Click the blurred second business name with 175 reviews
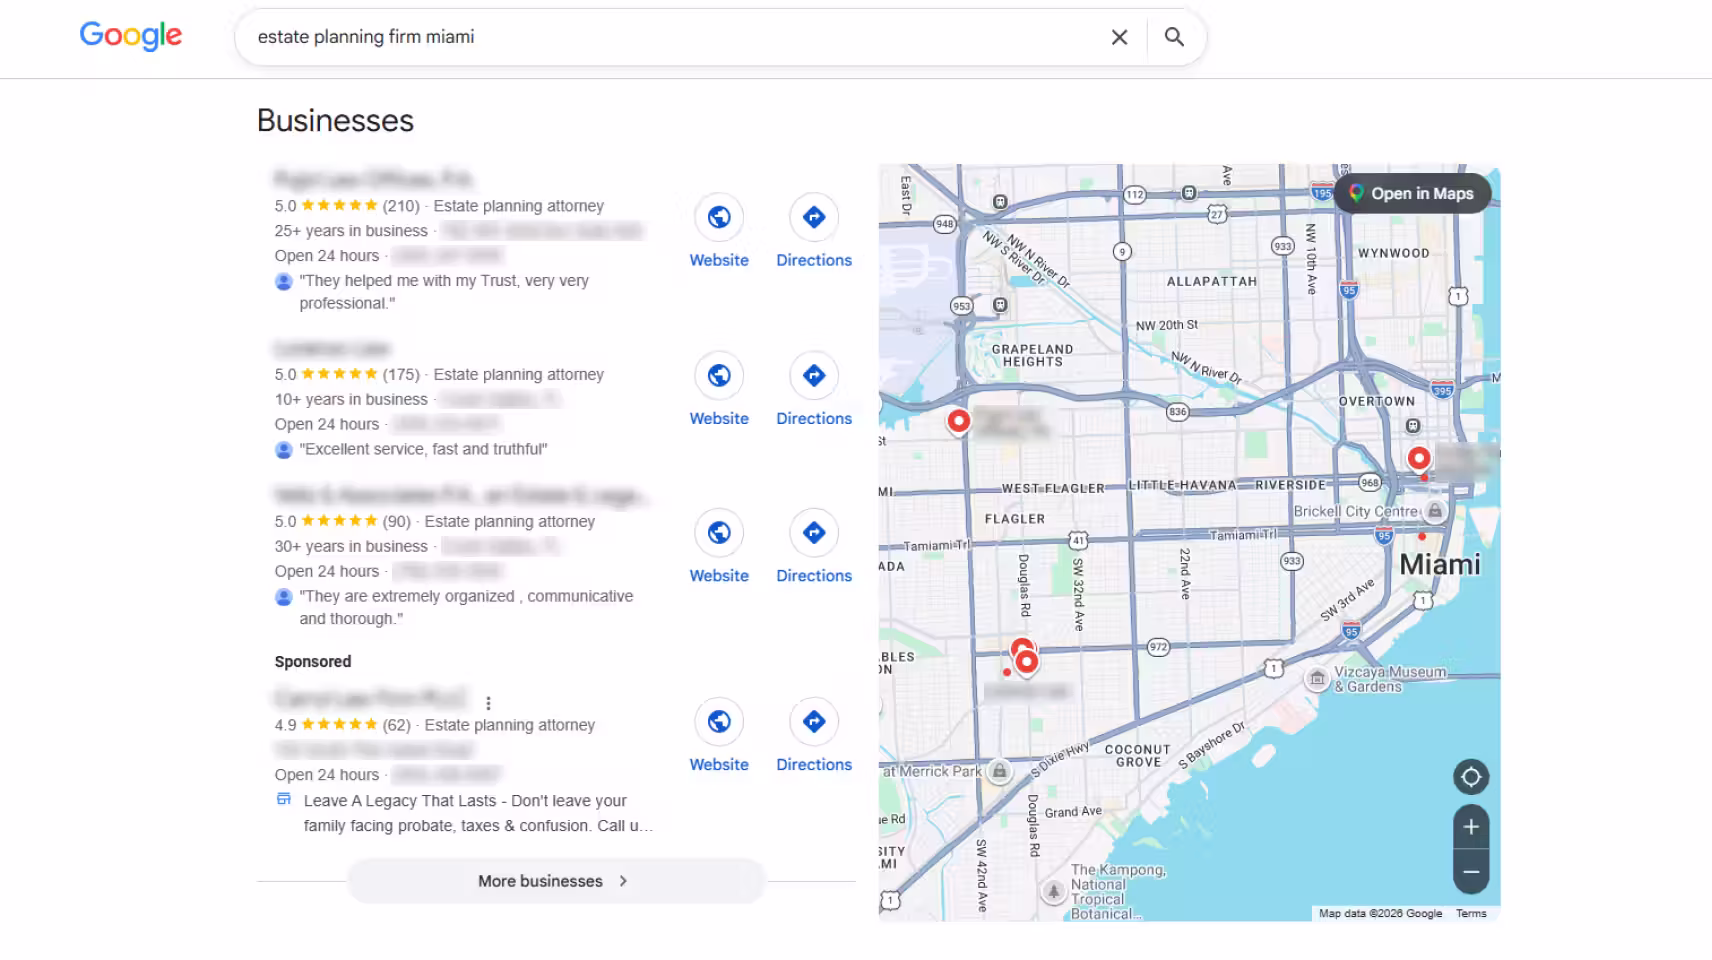This screenshot has width=1712, height=960. (x=332, y=349)
